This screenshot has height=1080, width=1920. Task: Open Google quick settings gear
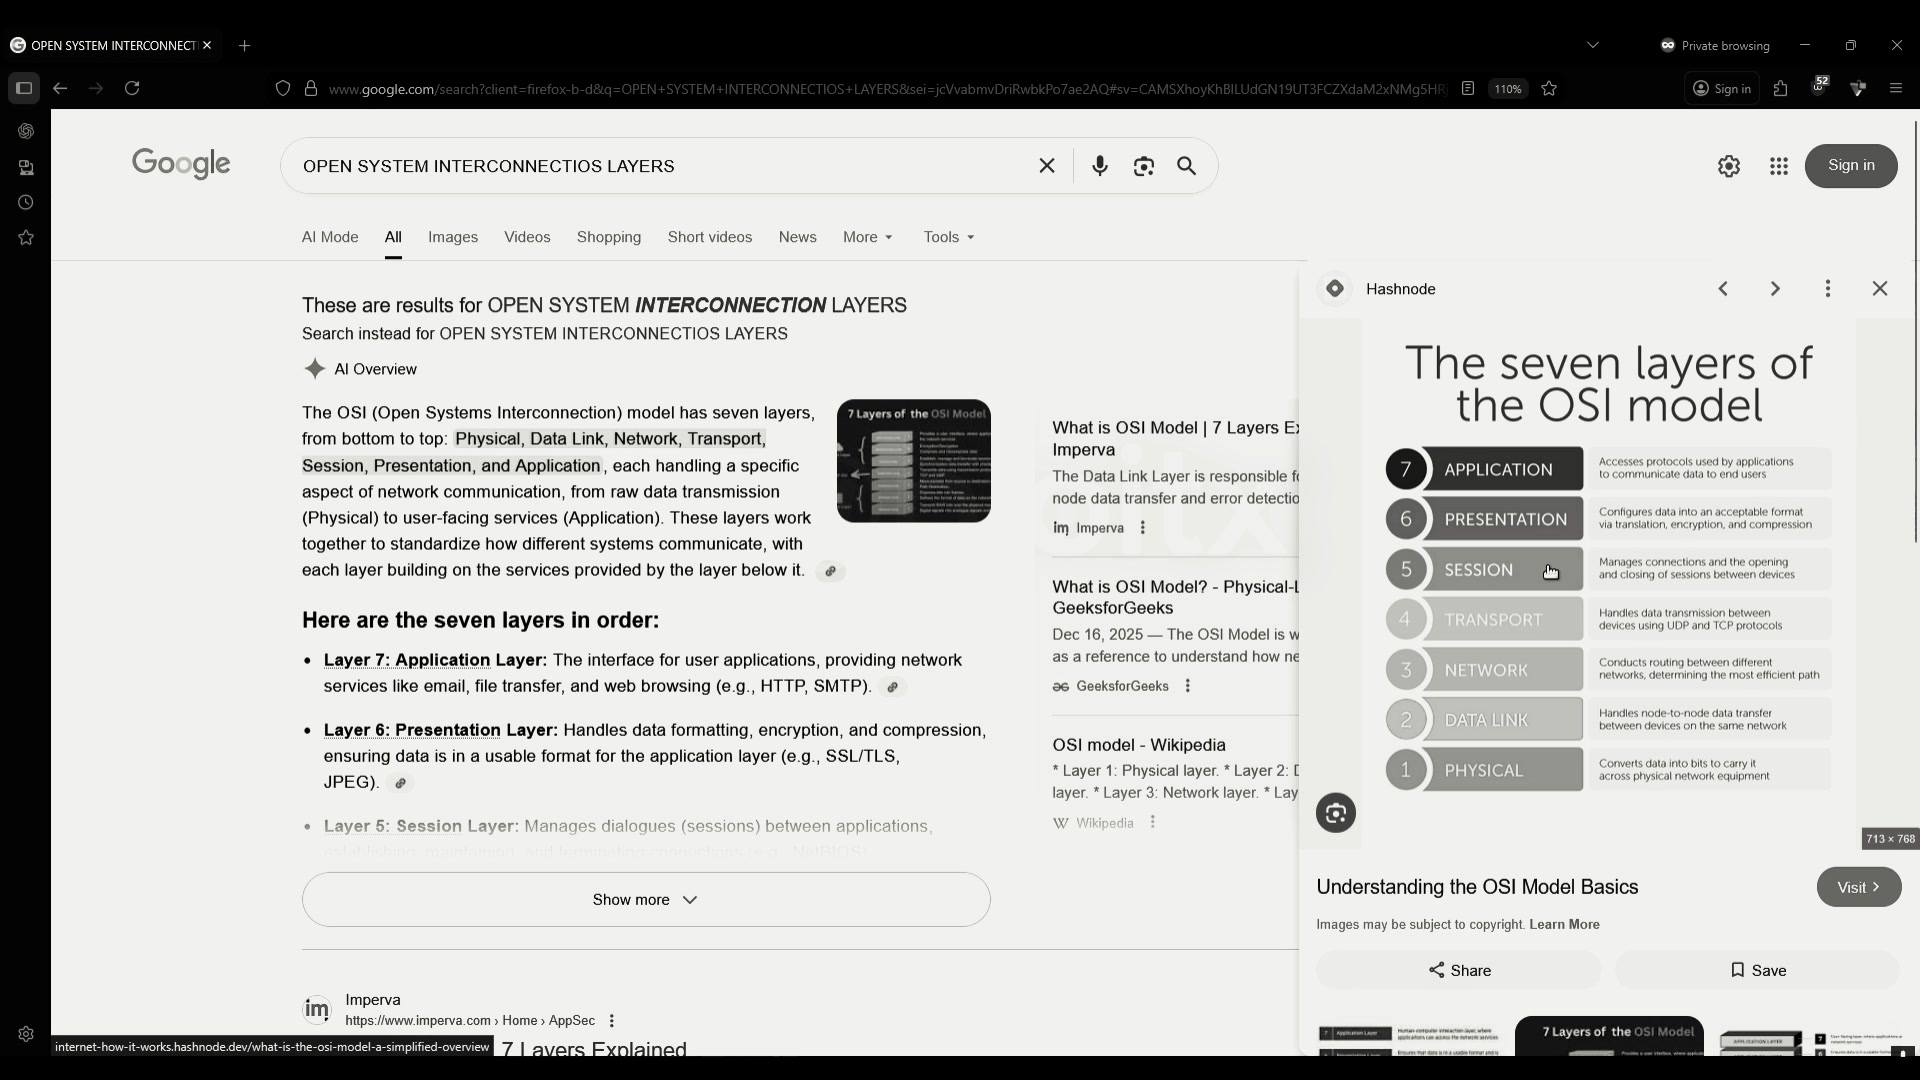[1729, 166]
